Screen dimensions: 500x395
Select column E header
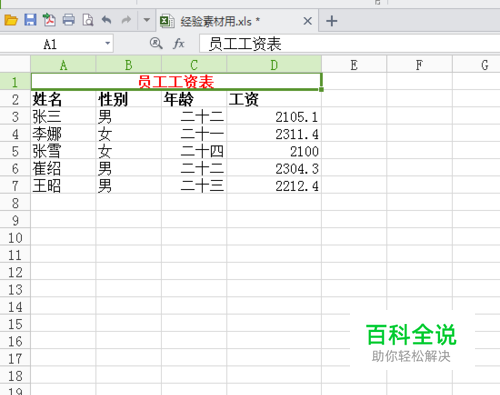pyautogui.click(x=354, y=65)
